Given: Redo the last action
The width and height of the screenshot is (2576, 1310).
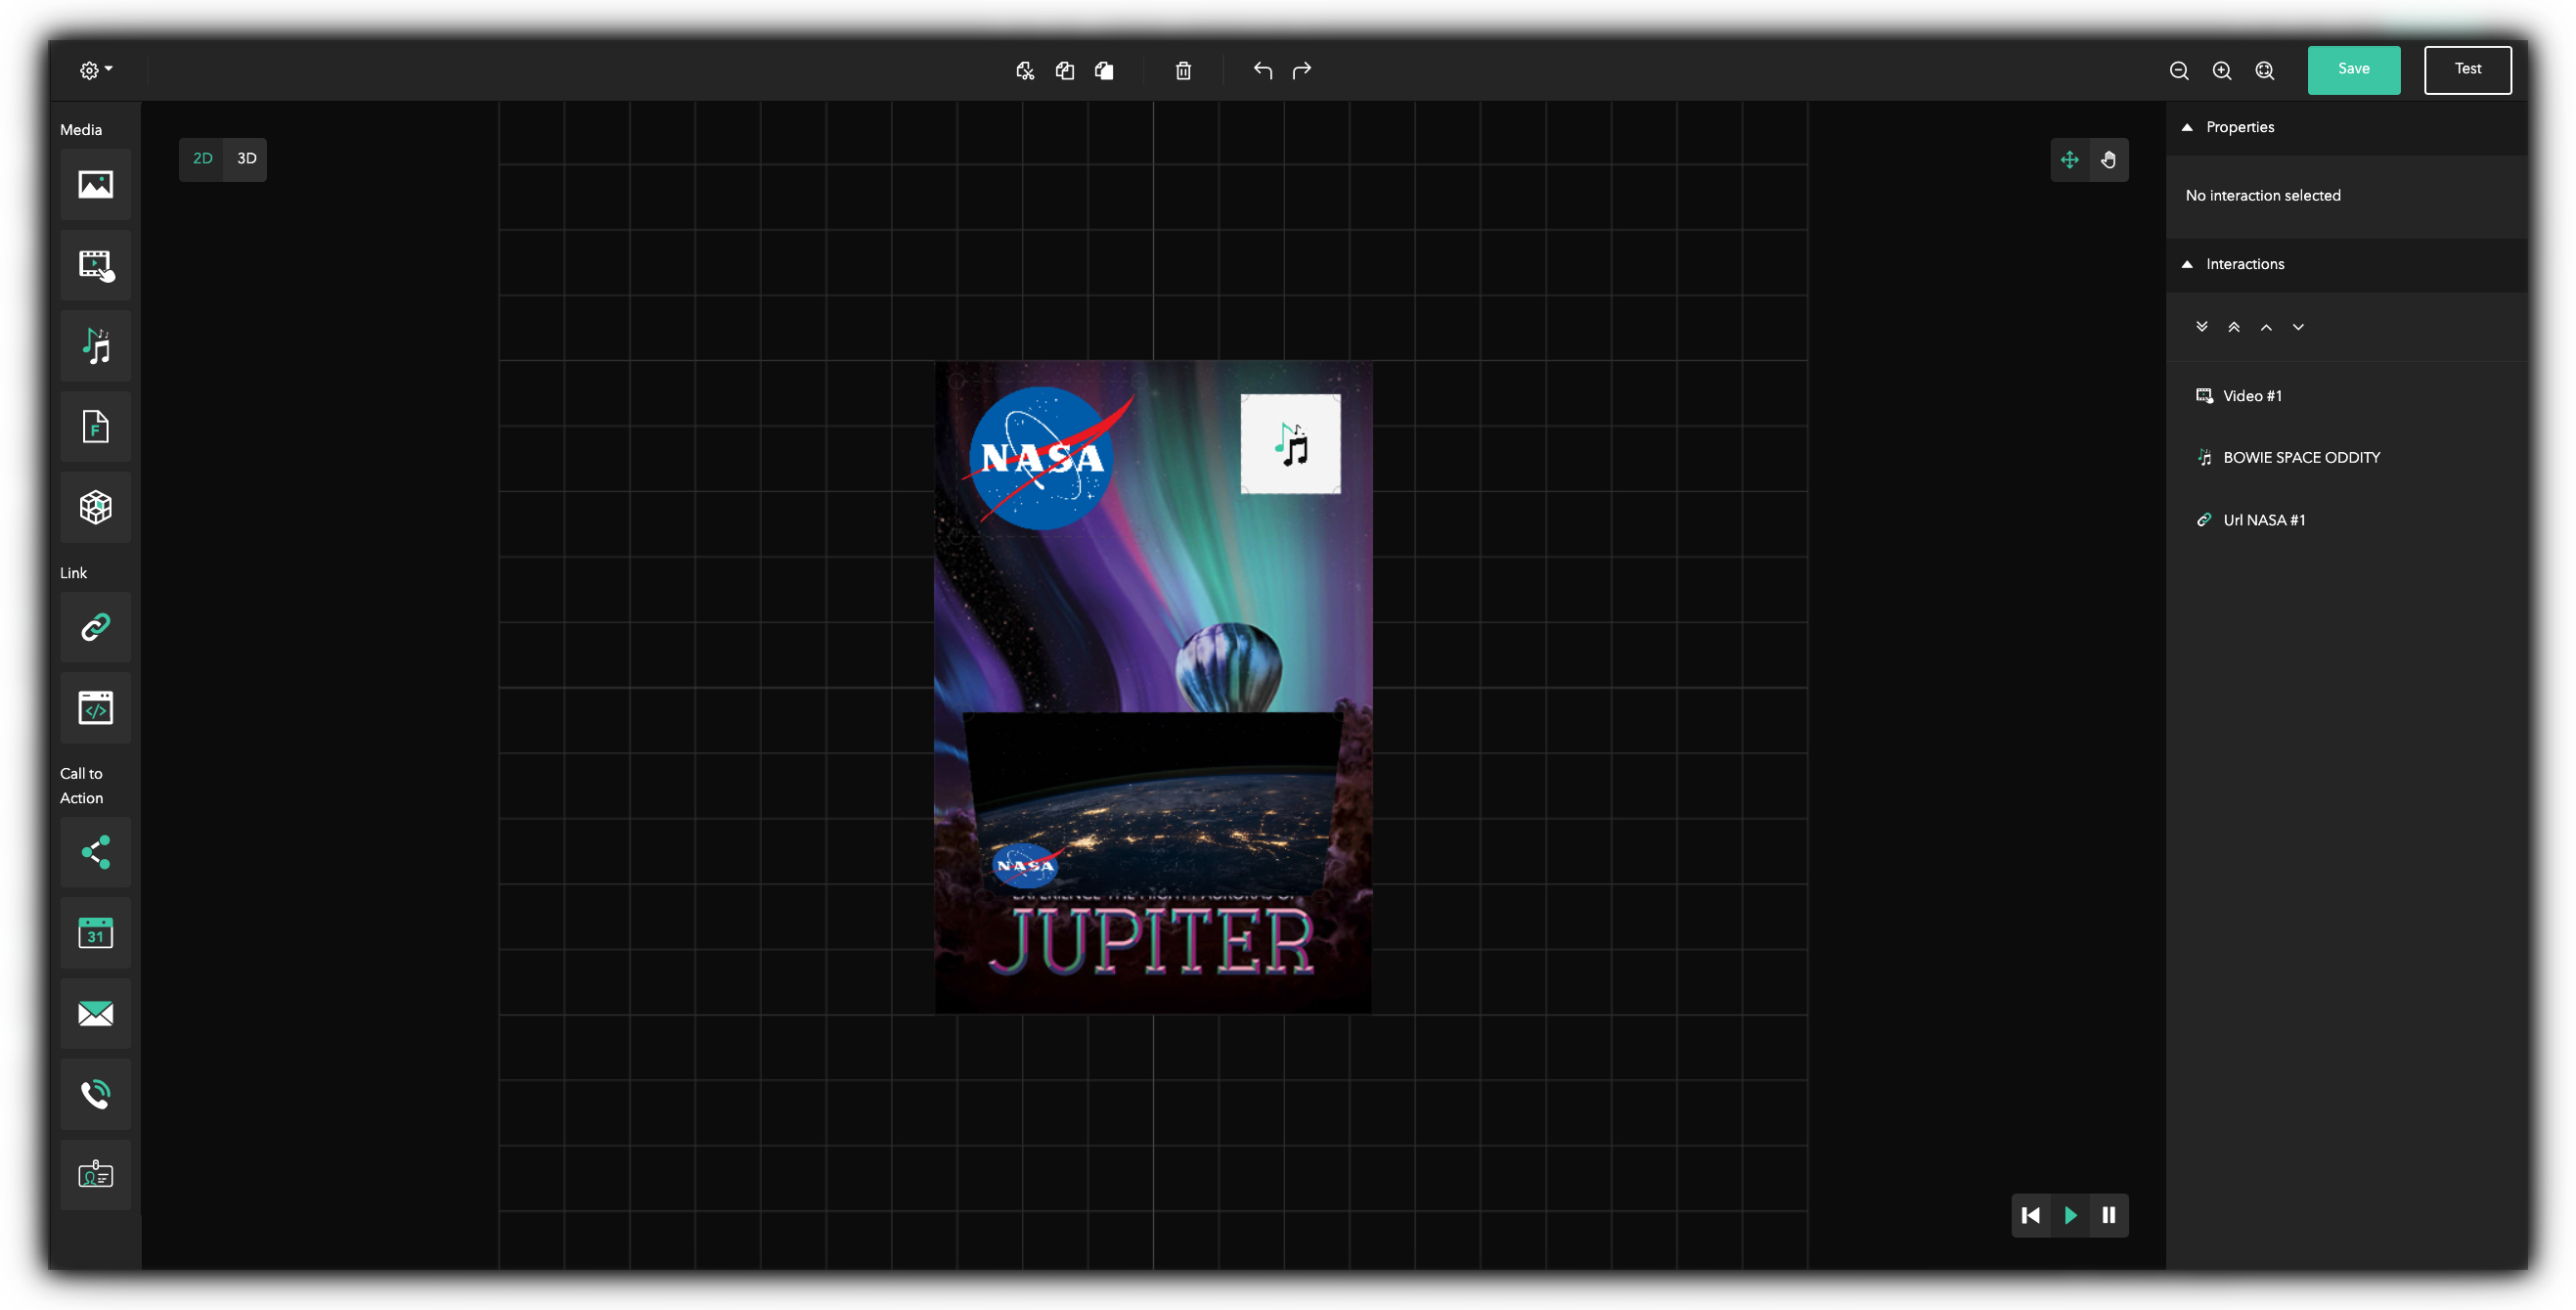Looking at the screenshot, I should pos(1302,70).
